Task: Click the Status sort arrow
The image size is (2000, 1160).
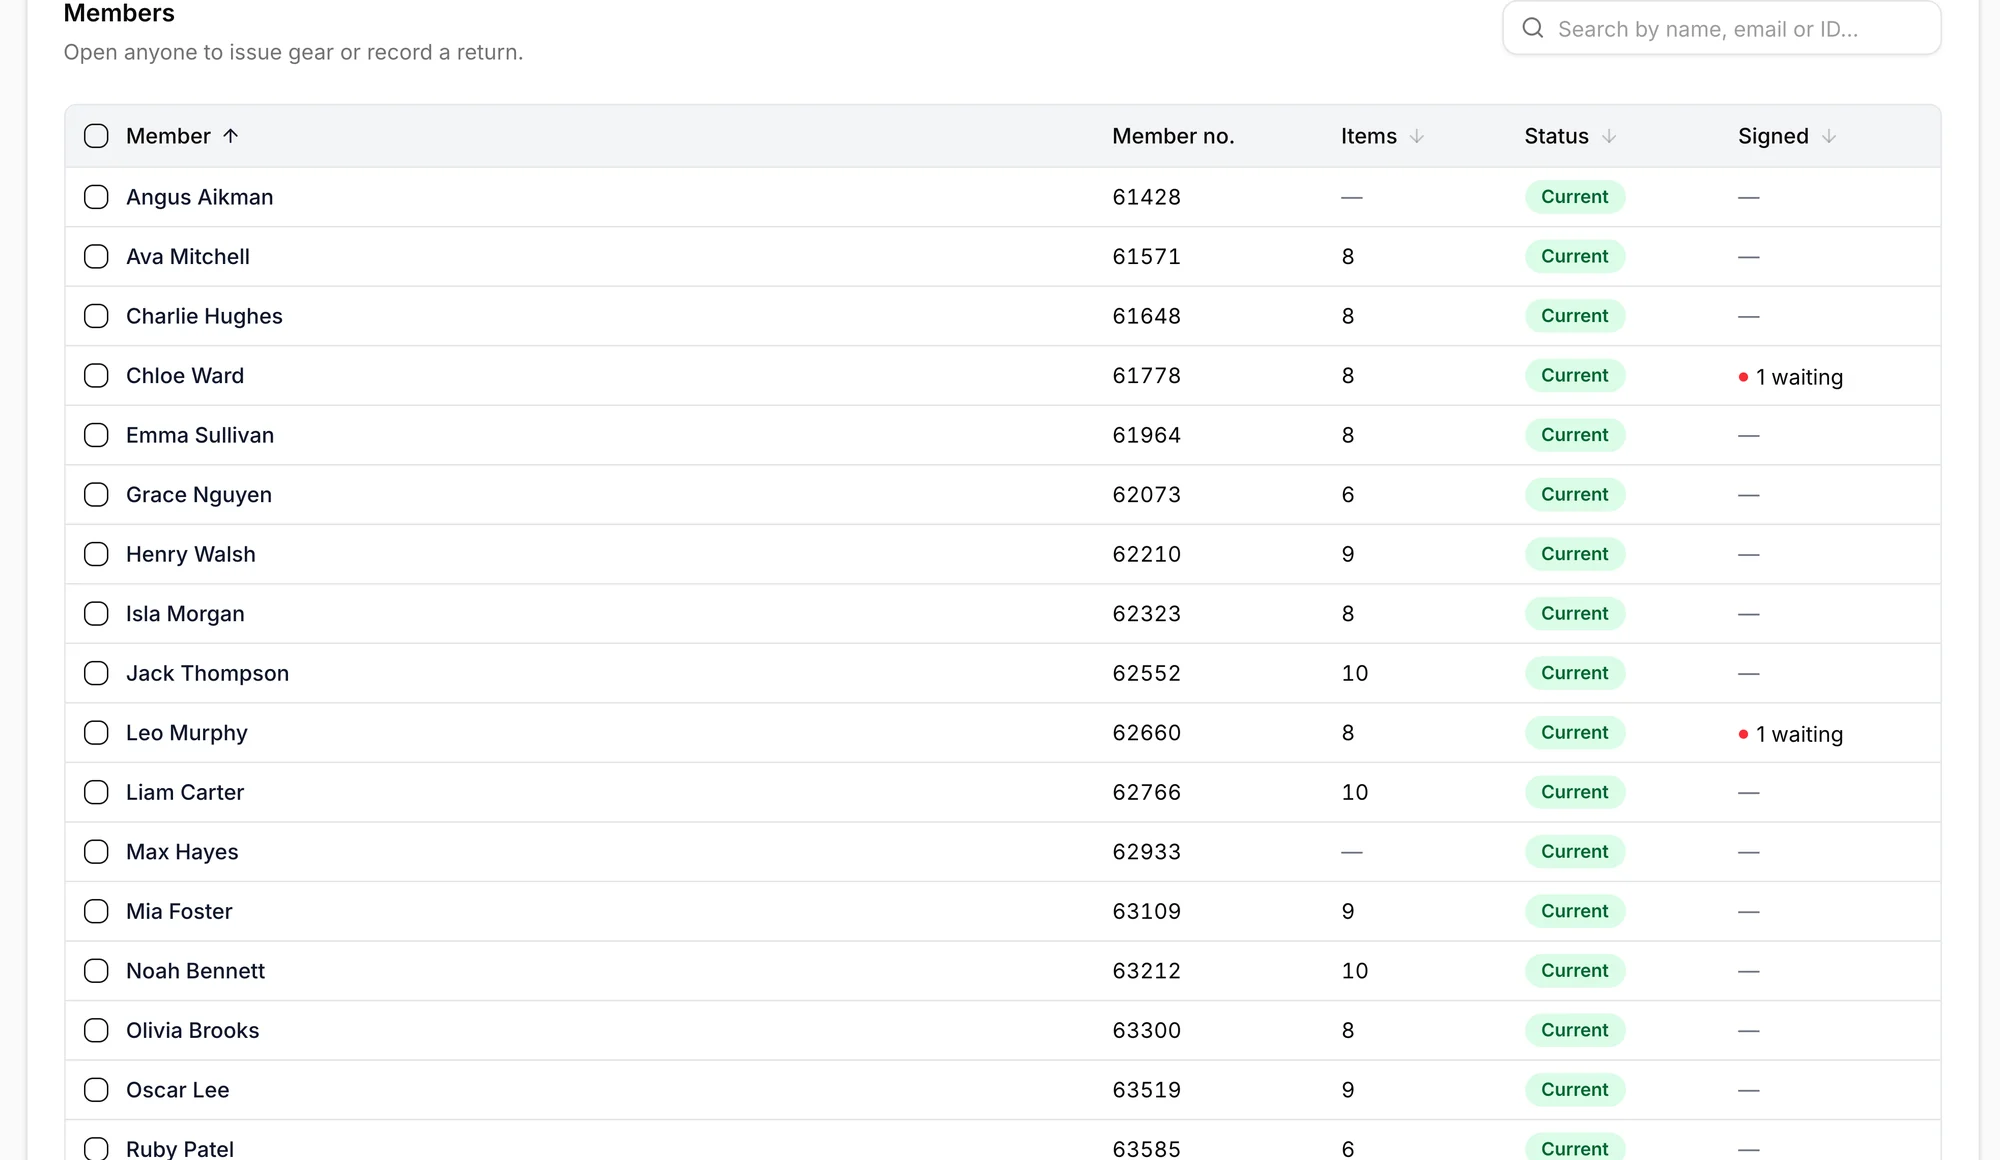Action: [x=1608, y=136]
